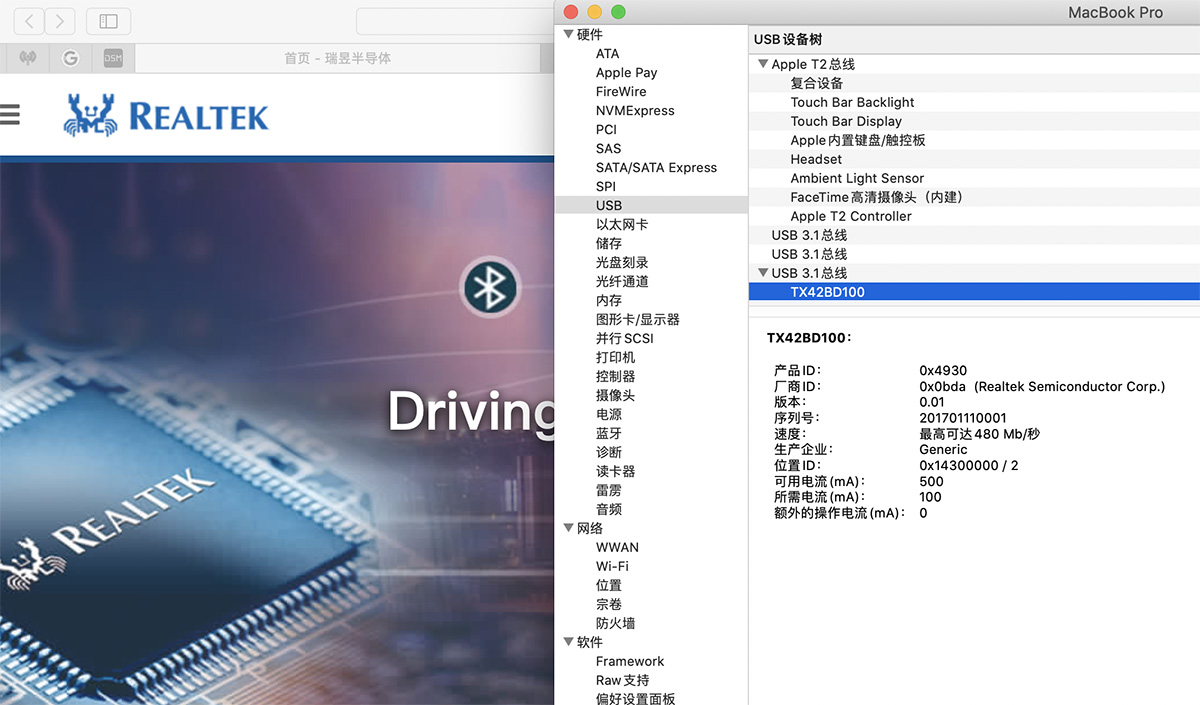Select 控制器 in the sidebar
1200x705 pixels.
(615, 377)
